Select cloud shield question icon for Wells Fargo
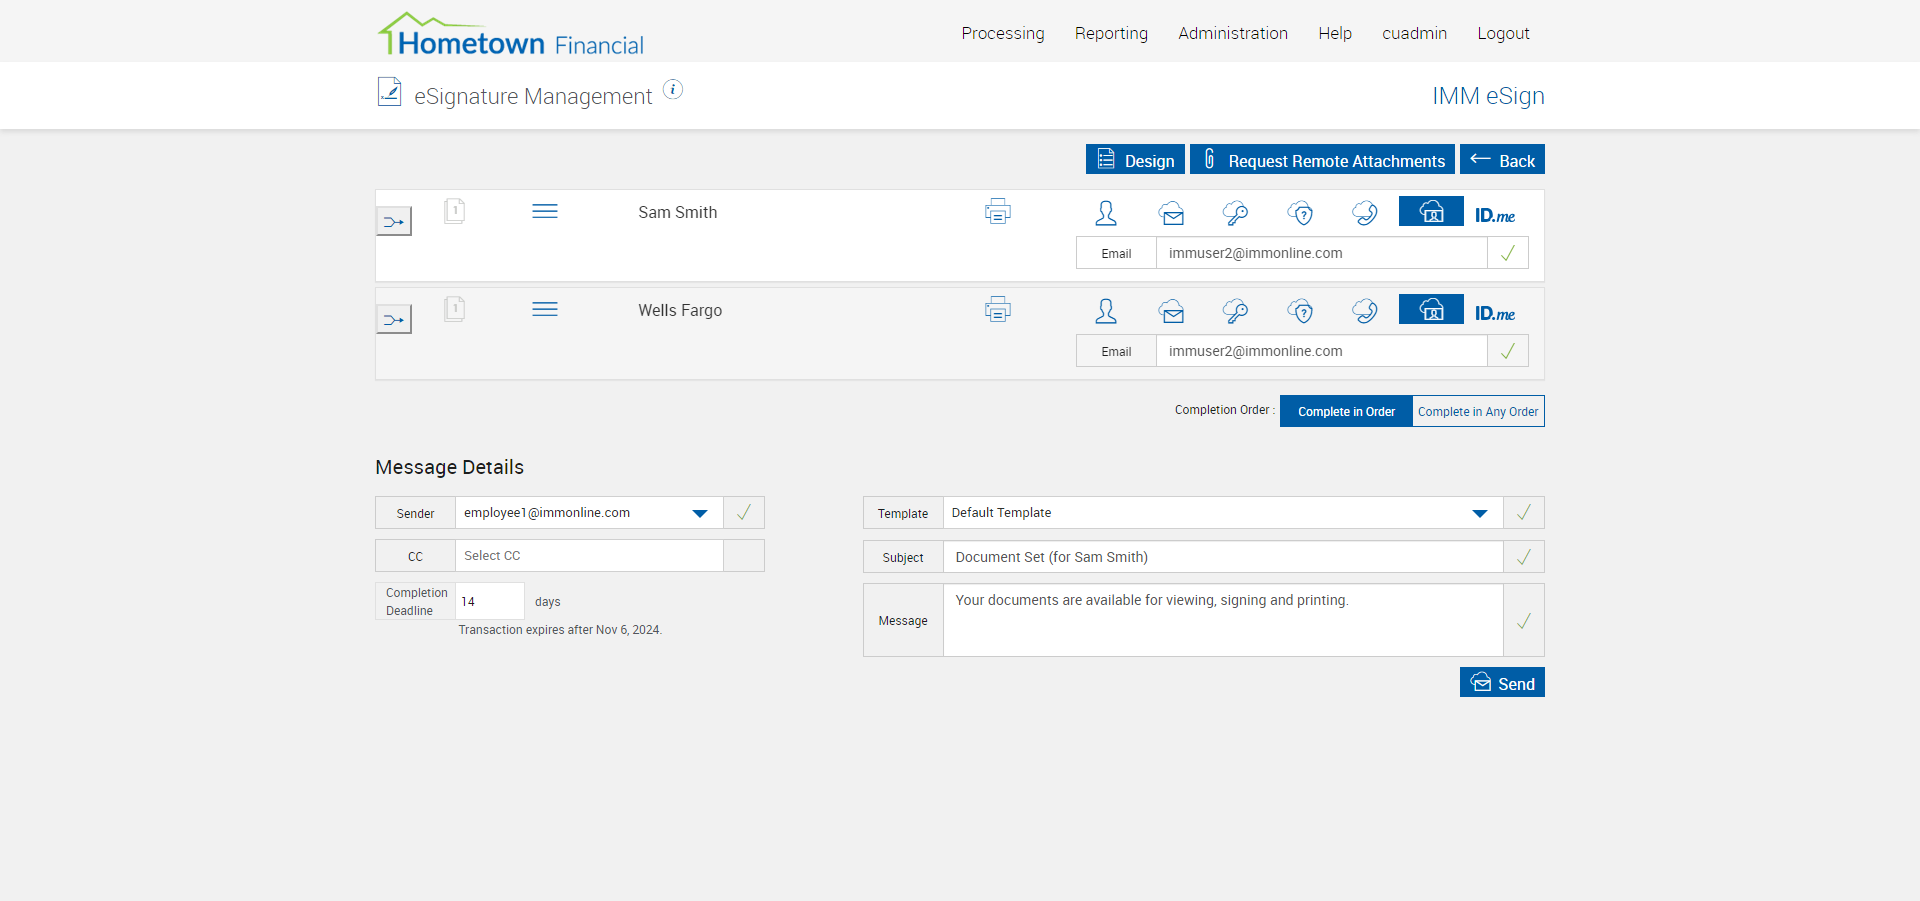The height and width of the screenshot is (901, 1920). point(1301,311)
